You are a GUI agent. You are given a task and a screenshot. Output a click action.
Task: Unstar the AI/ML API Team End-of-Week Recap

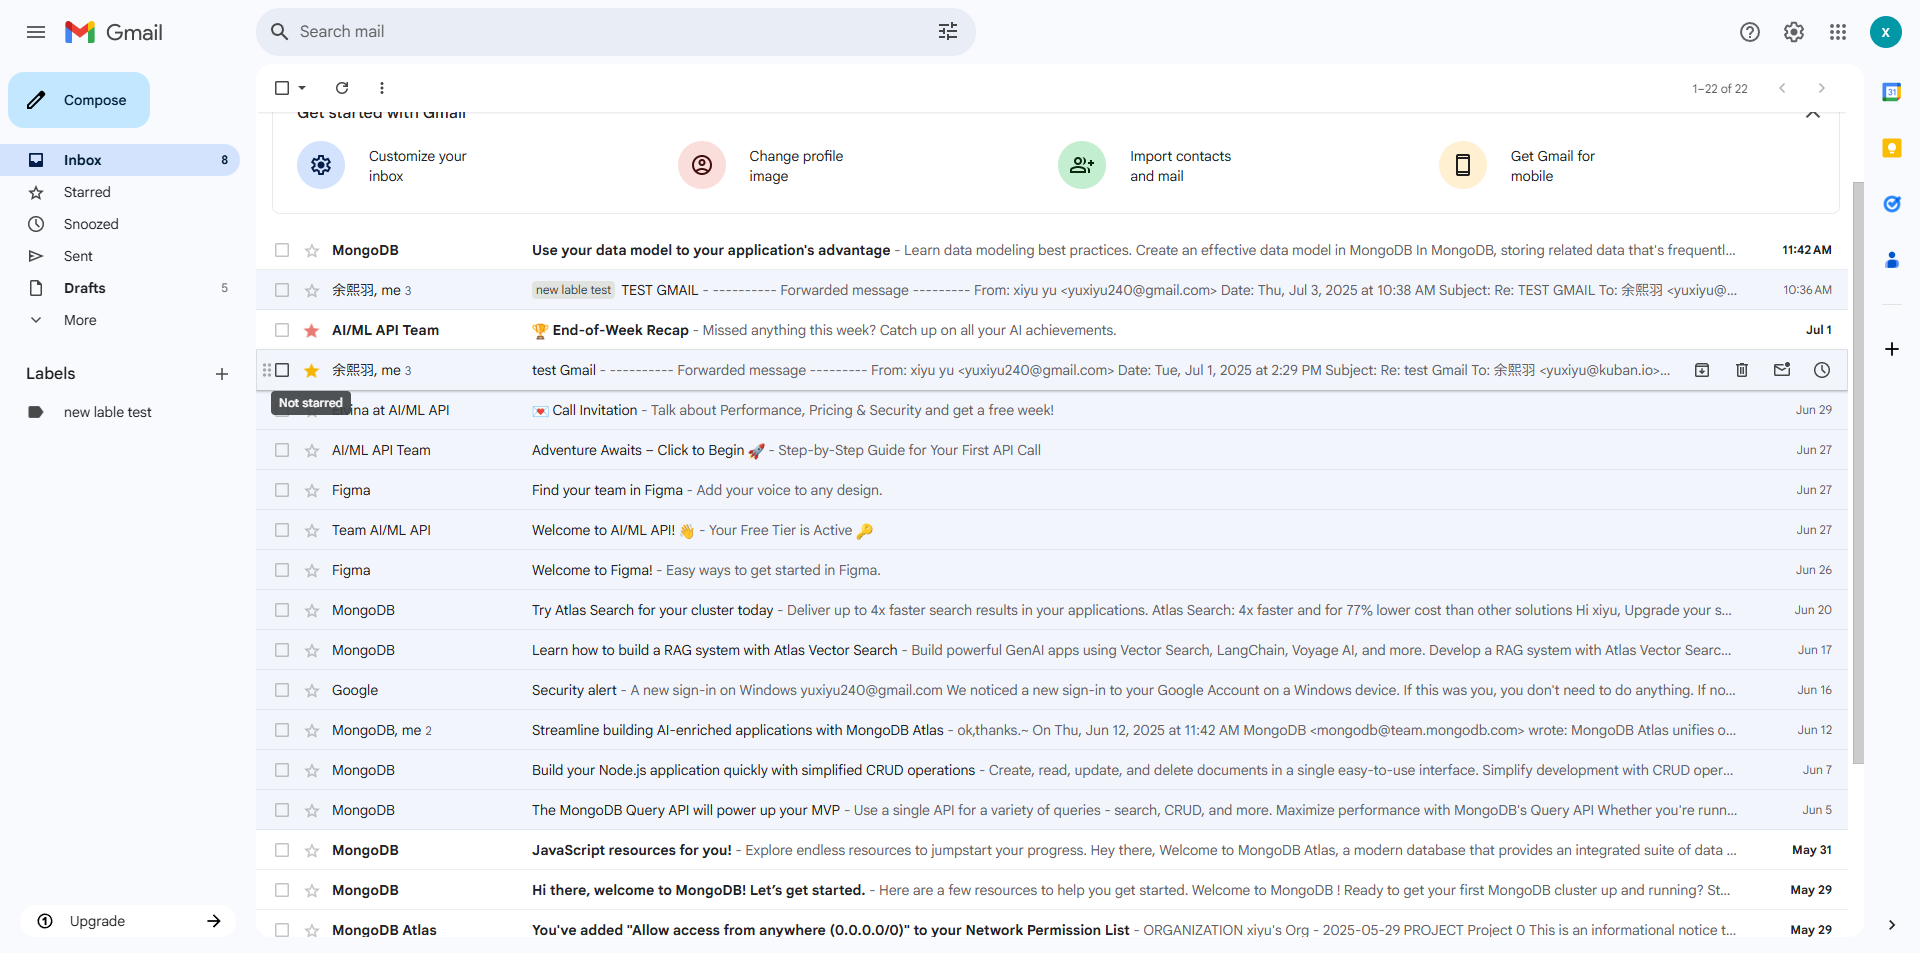[x=312, y=330]
